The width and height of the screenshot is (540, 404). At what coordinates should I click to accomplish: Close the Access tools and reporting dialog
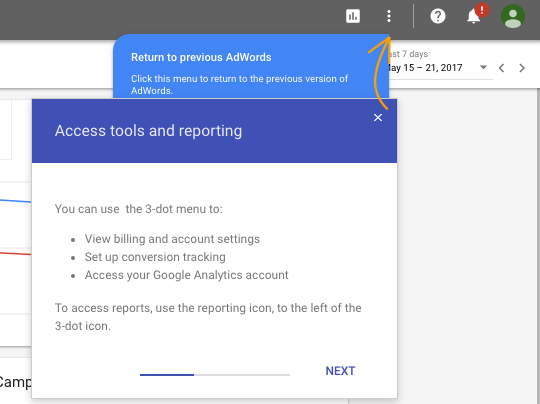click(x=378, y=118)
